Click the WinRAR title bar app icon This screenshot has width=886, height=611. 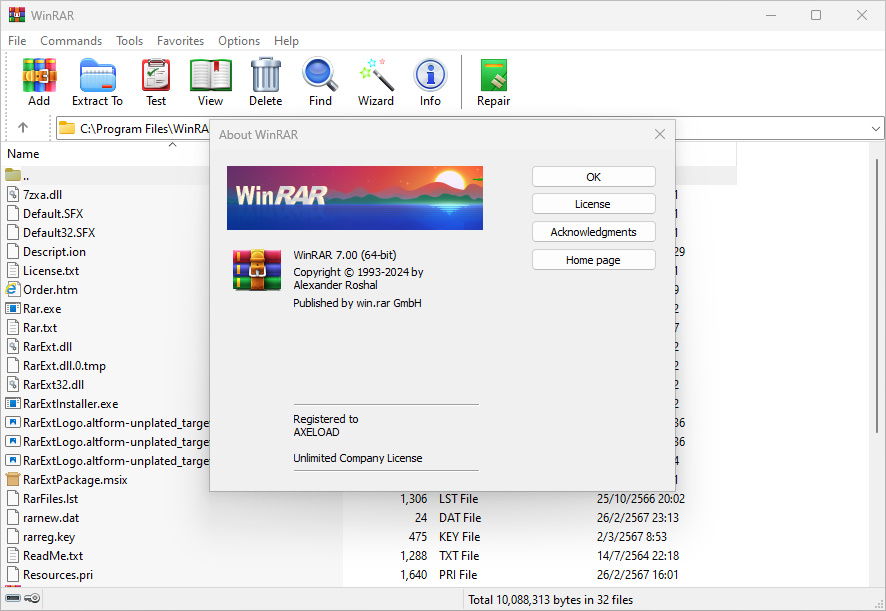(17, 15)
